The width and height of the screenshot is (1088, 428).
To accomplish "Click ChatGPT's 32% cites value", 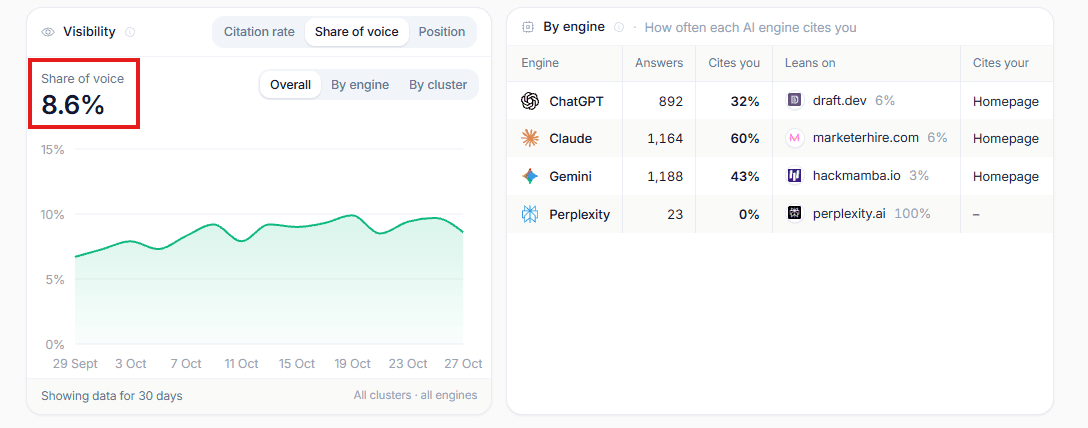I will tap(745, 101).
